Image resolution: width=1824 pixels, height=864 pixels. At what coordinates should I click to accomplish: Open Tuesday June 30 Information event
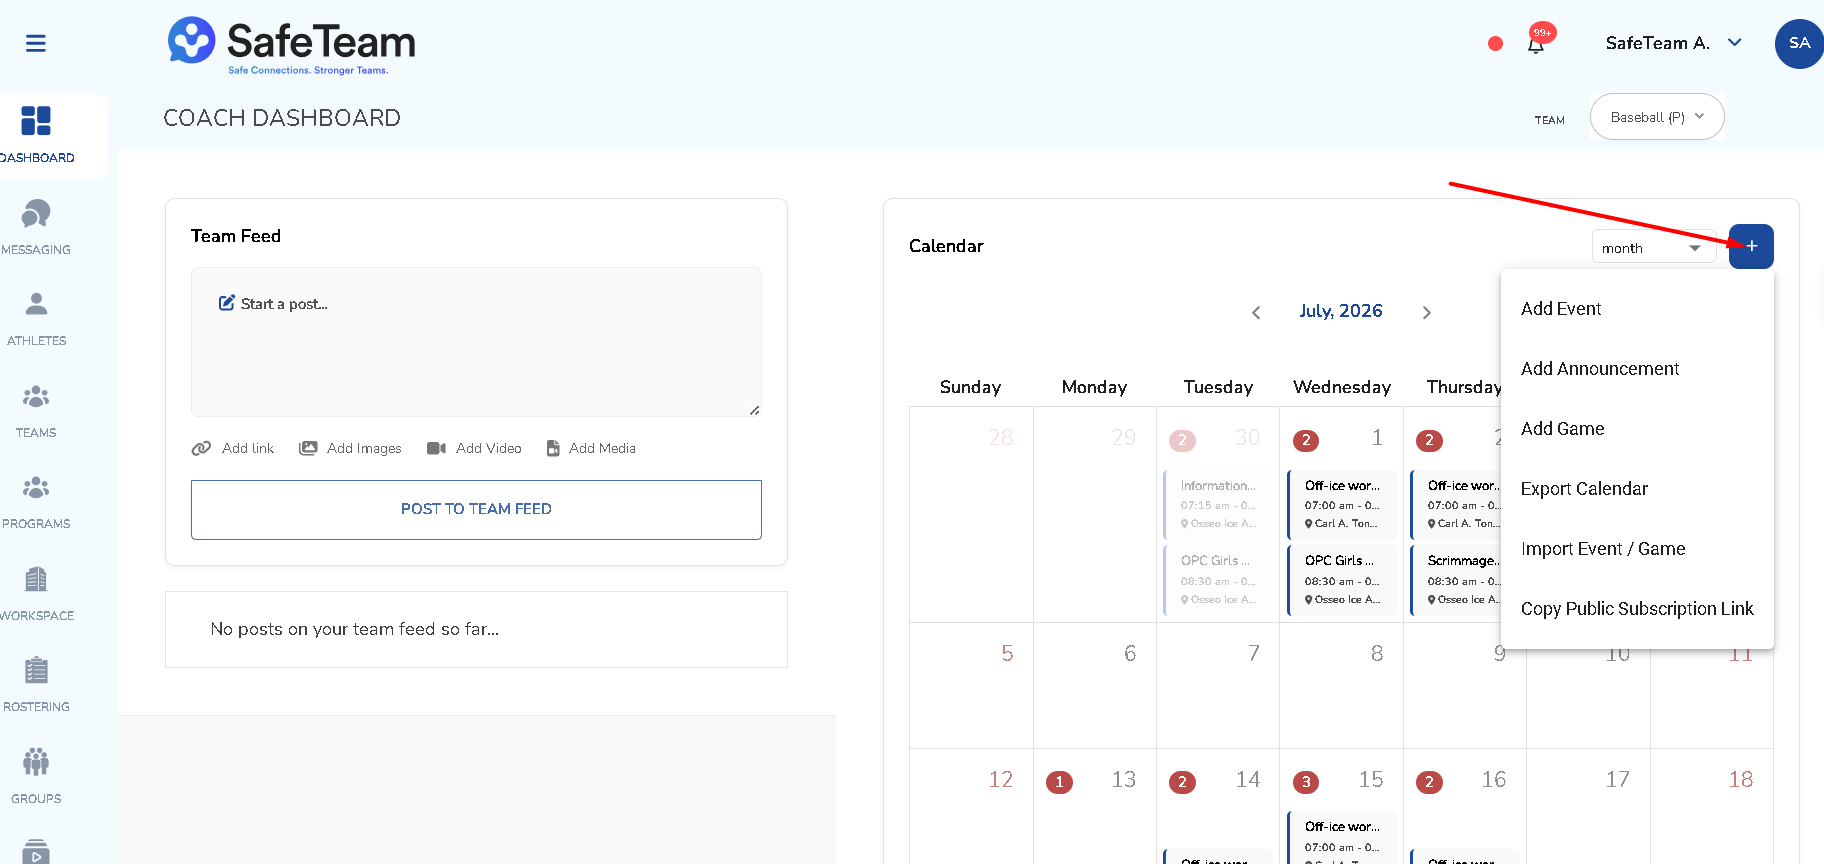1218,504
